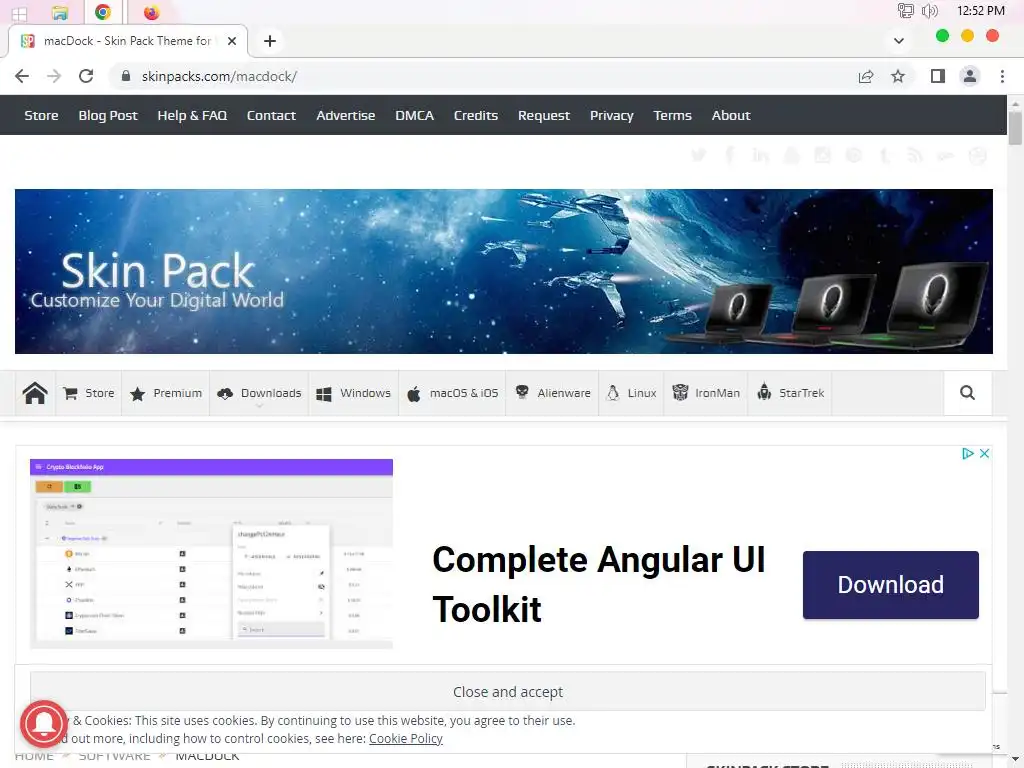The image size is (1024, 768).
Task: Open the browser side panel
Action: pyautogui.click(x=938, y=76)
